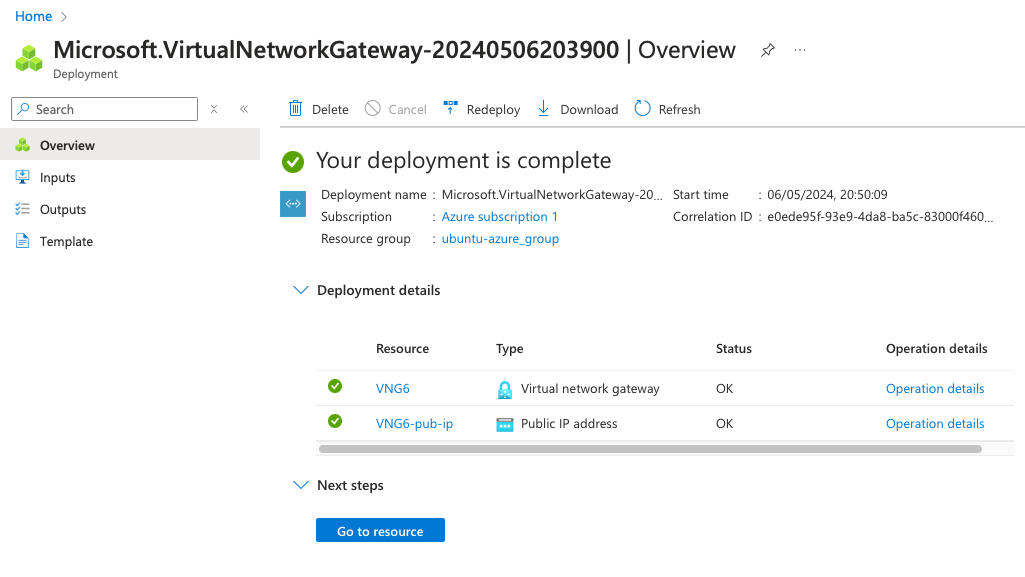Click the Go to resource button

tap(380, 530)
